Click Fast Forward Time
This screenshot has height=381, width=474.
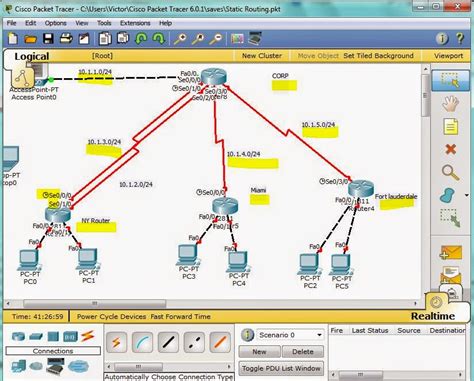point(180,316)
